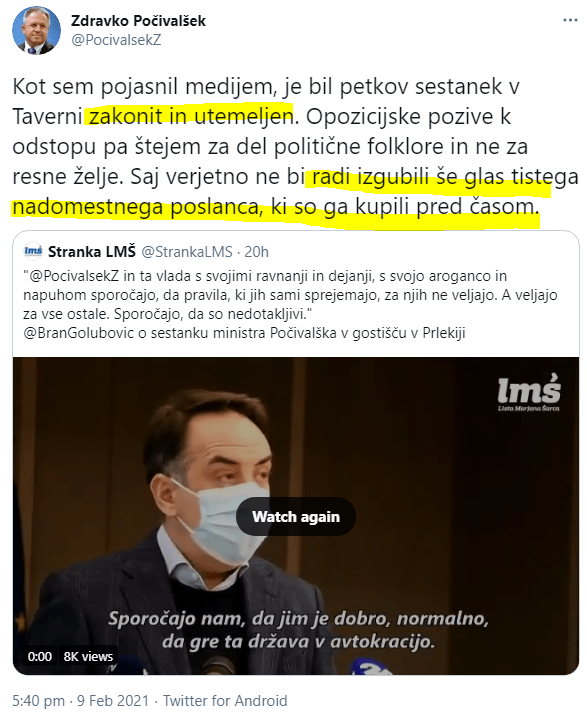The height and width of the screenshot is (714, 587).
Task: Click the 0:00 video time indicator
Action: (x=40, y=656)
